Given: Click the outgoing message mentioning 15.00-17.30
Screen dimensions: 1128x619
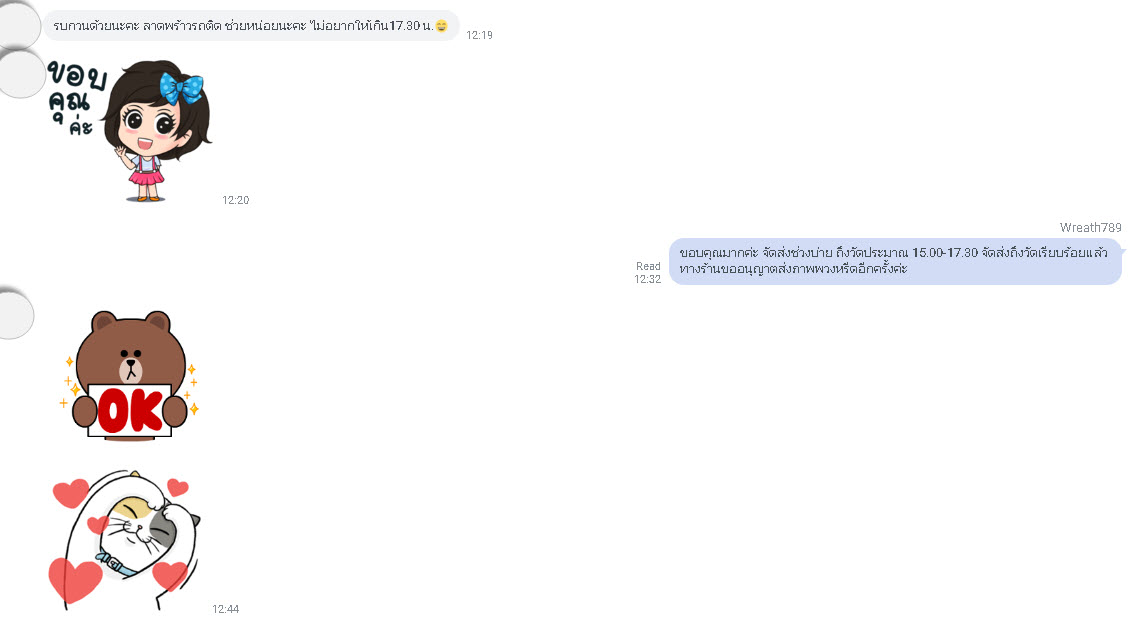Looking at the screenshot, I should click(895, 261).
